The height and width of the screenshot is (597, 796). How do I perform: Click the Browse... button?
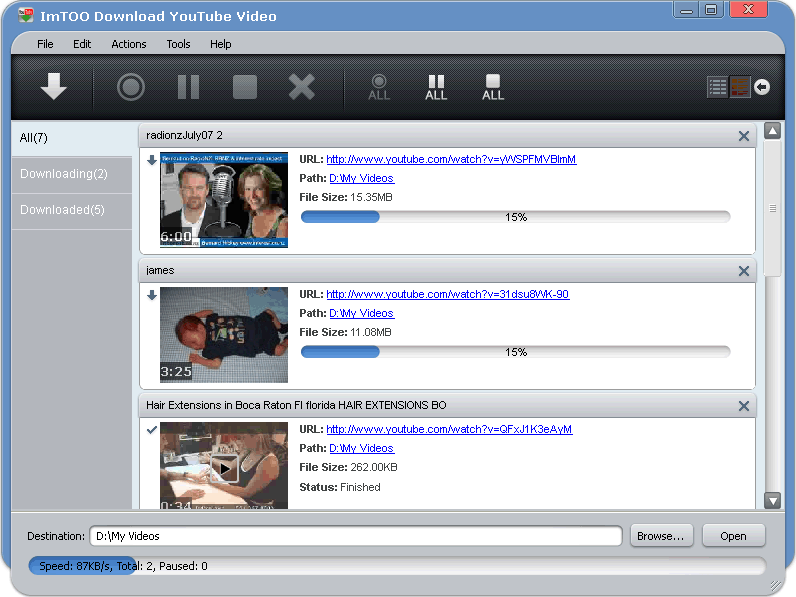coord(661,536)
